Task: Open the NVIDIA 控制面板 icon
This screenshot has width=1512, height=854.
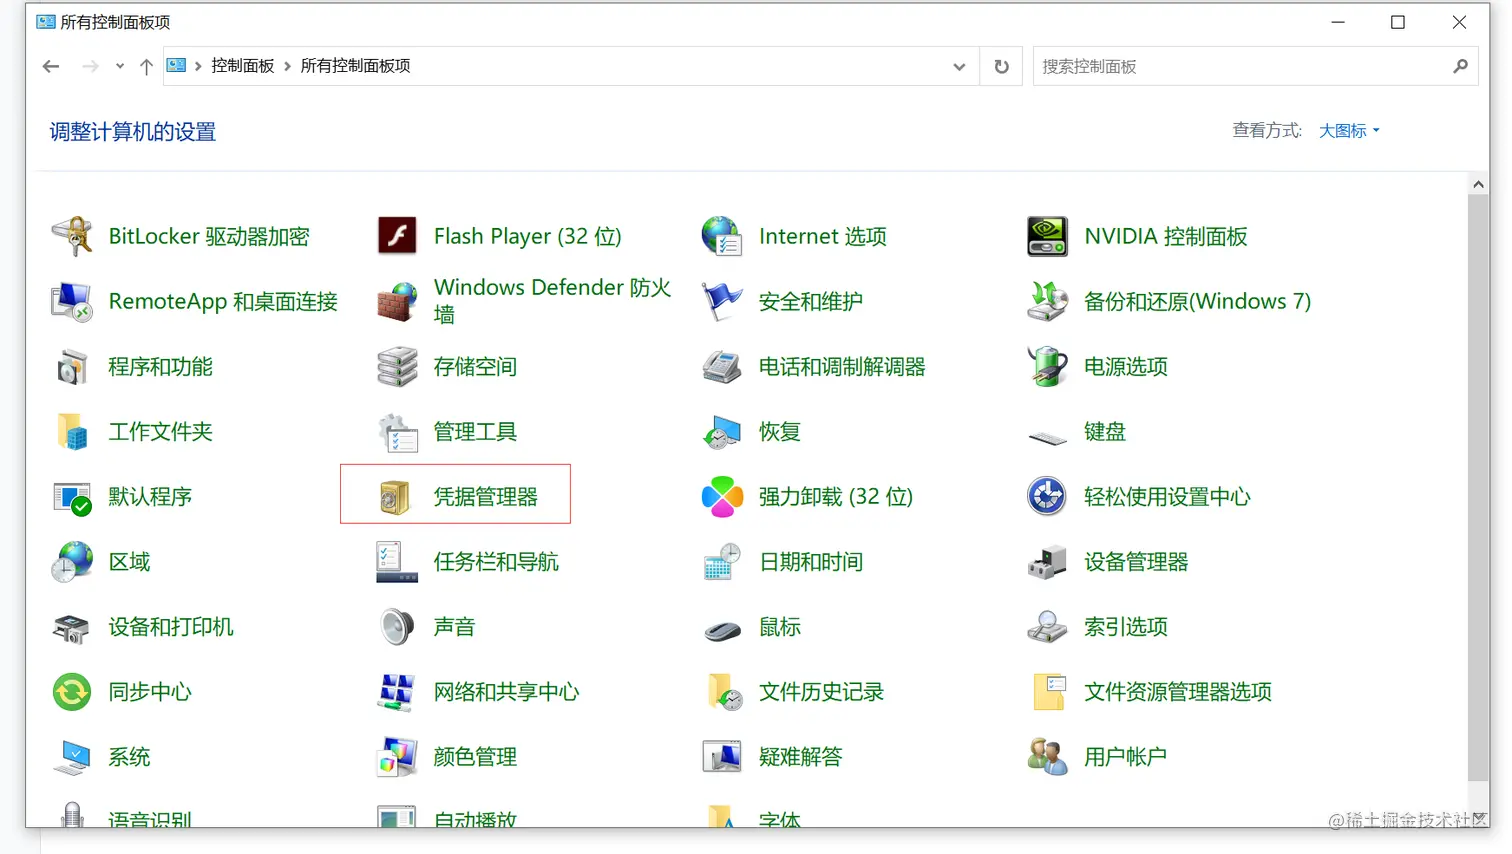Action: 1047,237
